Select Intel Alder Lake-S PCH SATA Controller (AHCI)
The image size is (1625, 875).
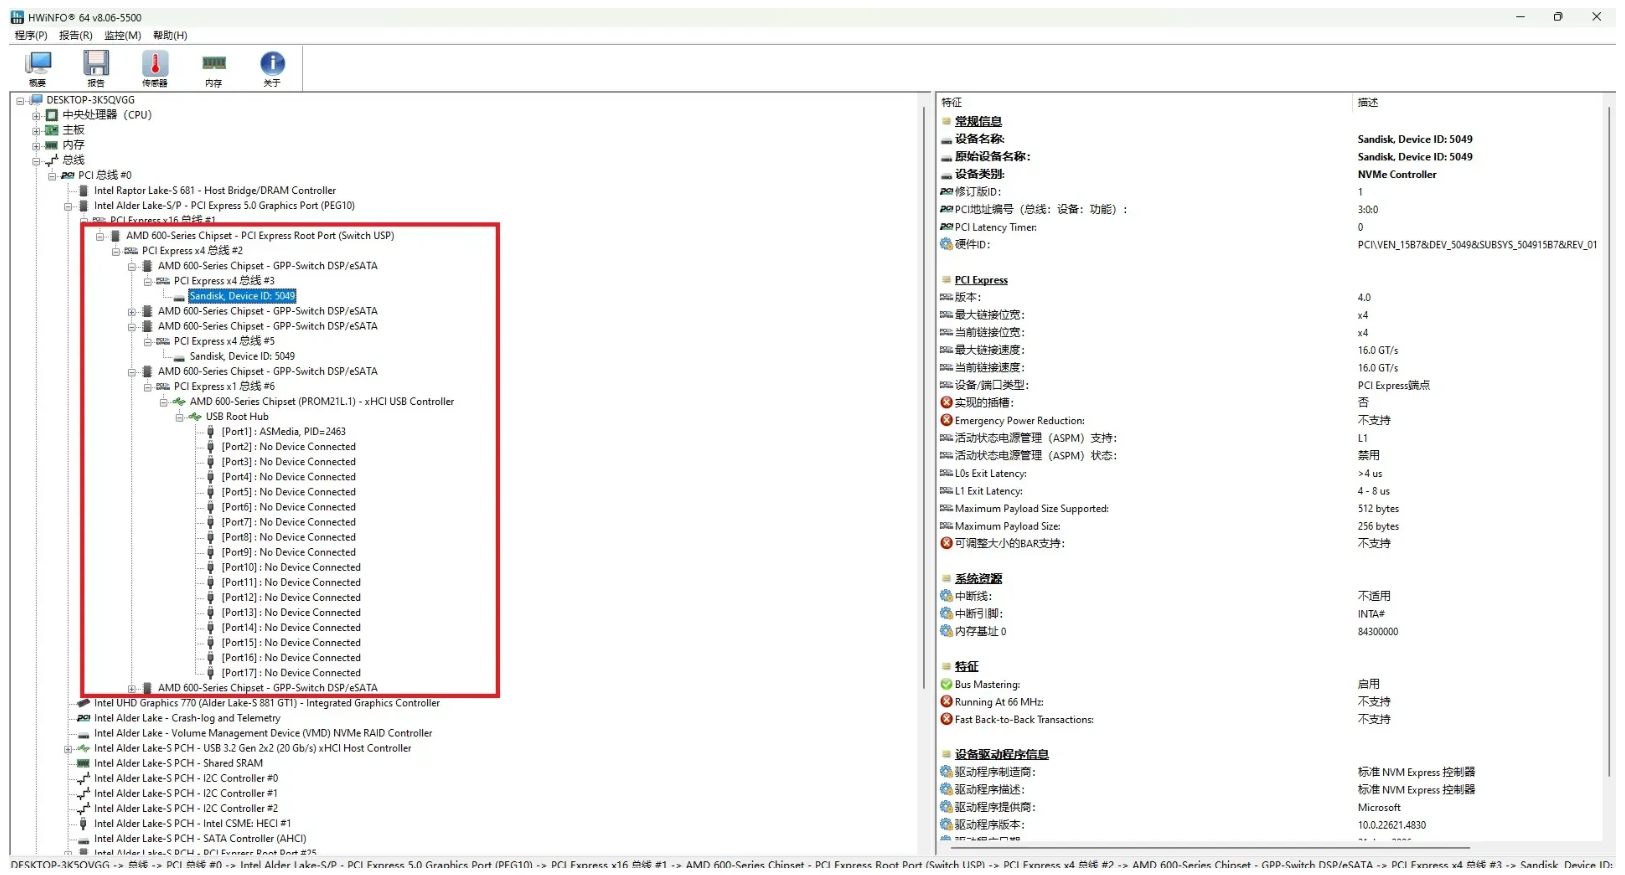200,839
